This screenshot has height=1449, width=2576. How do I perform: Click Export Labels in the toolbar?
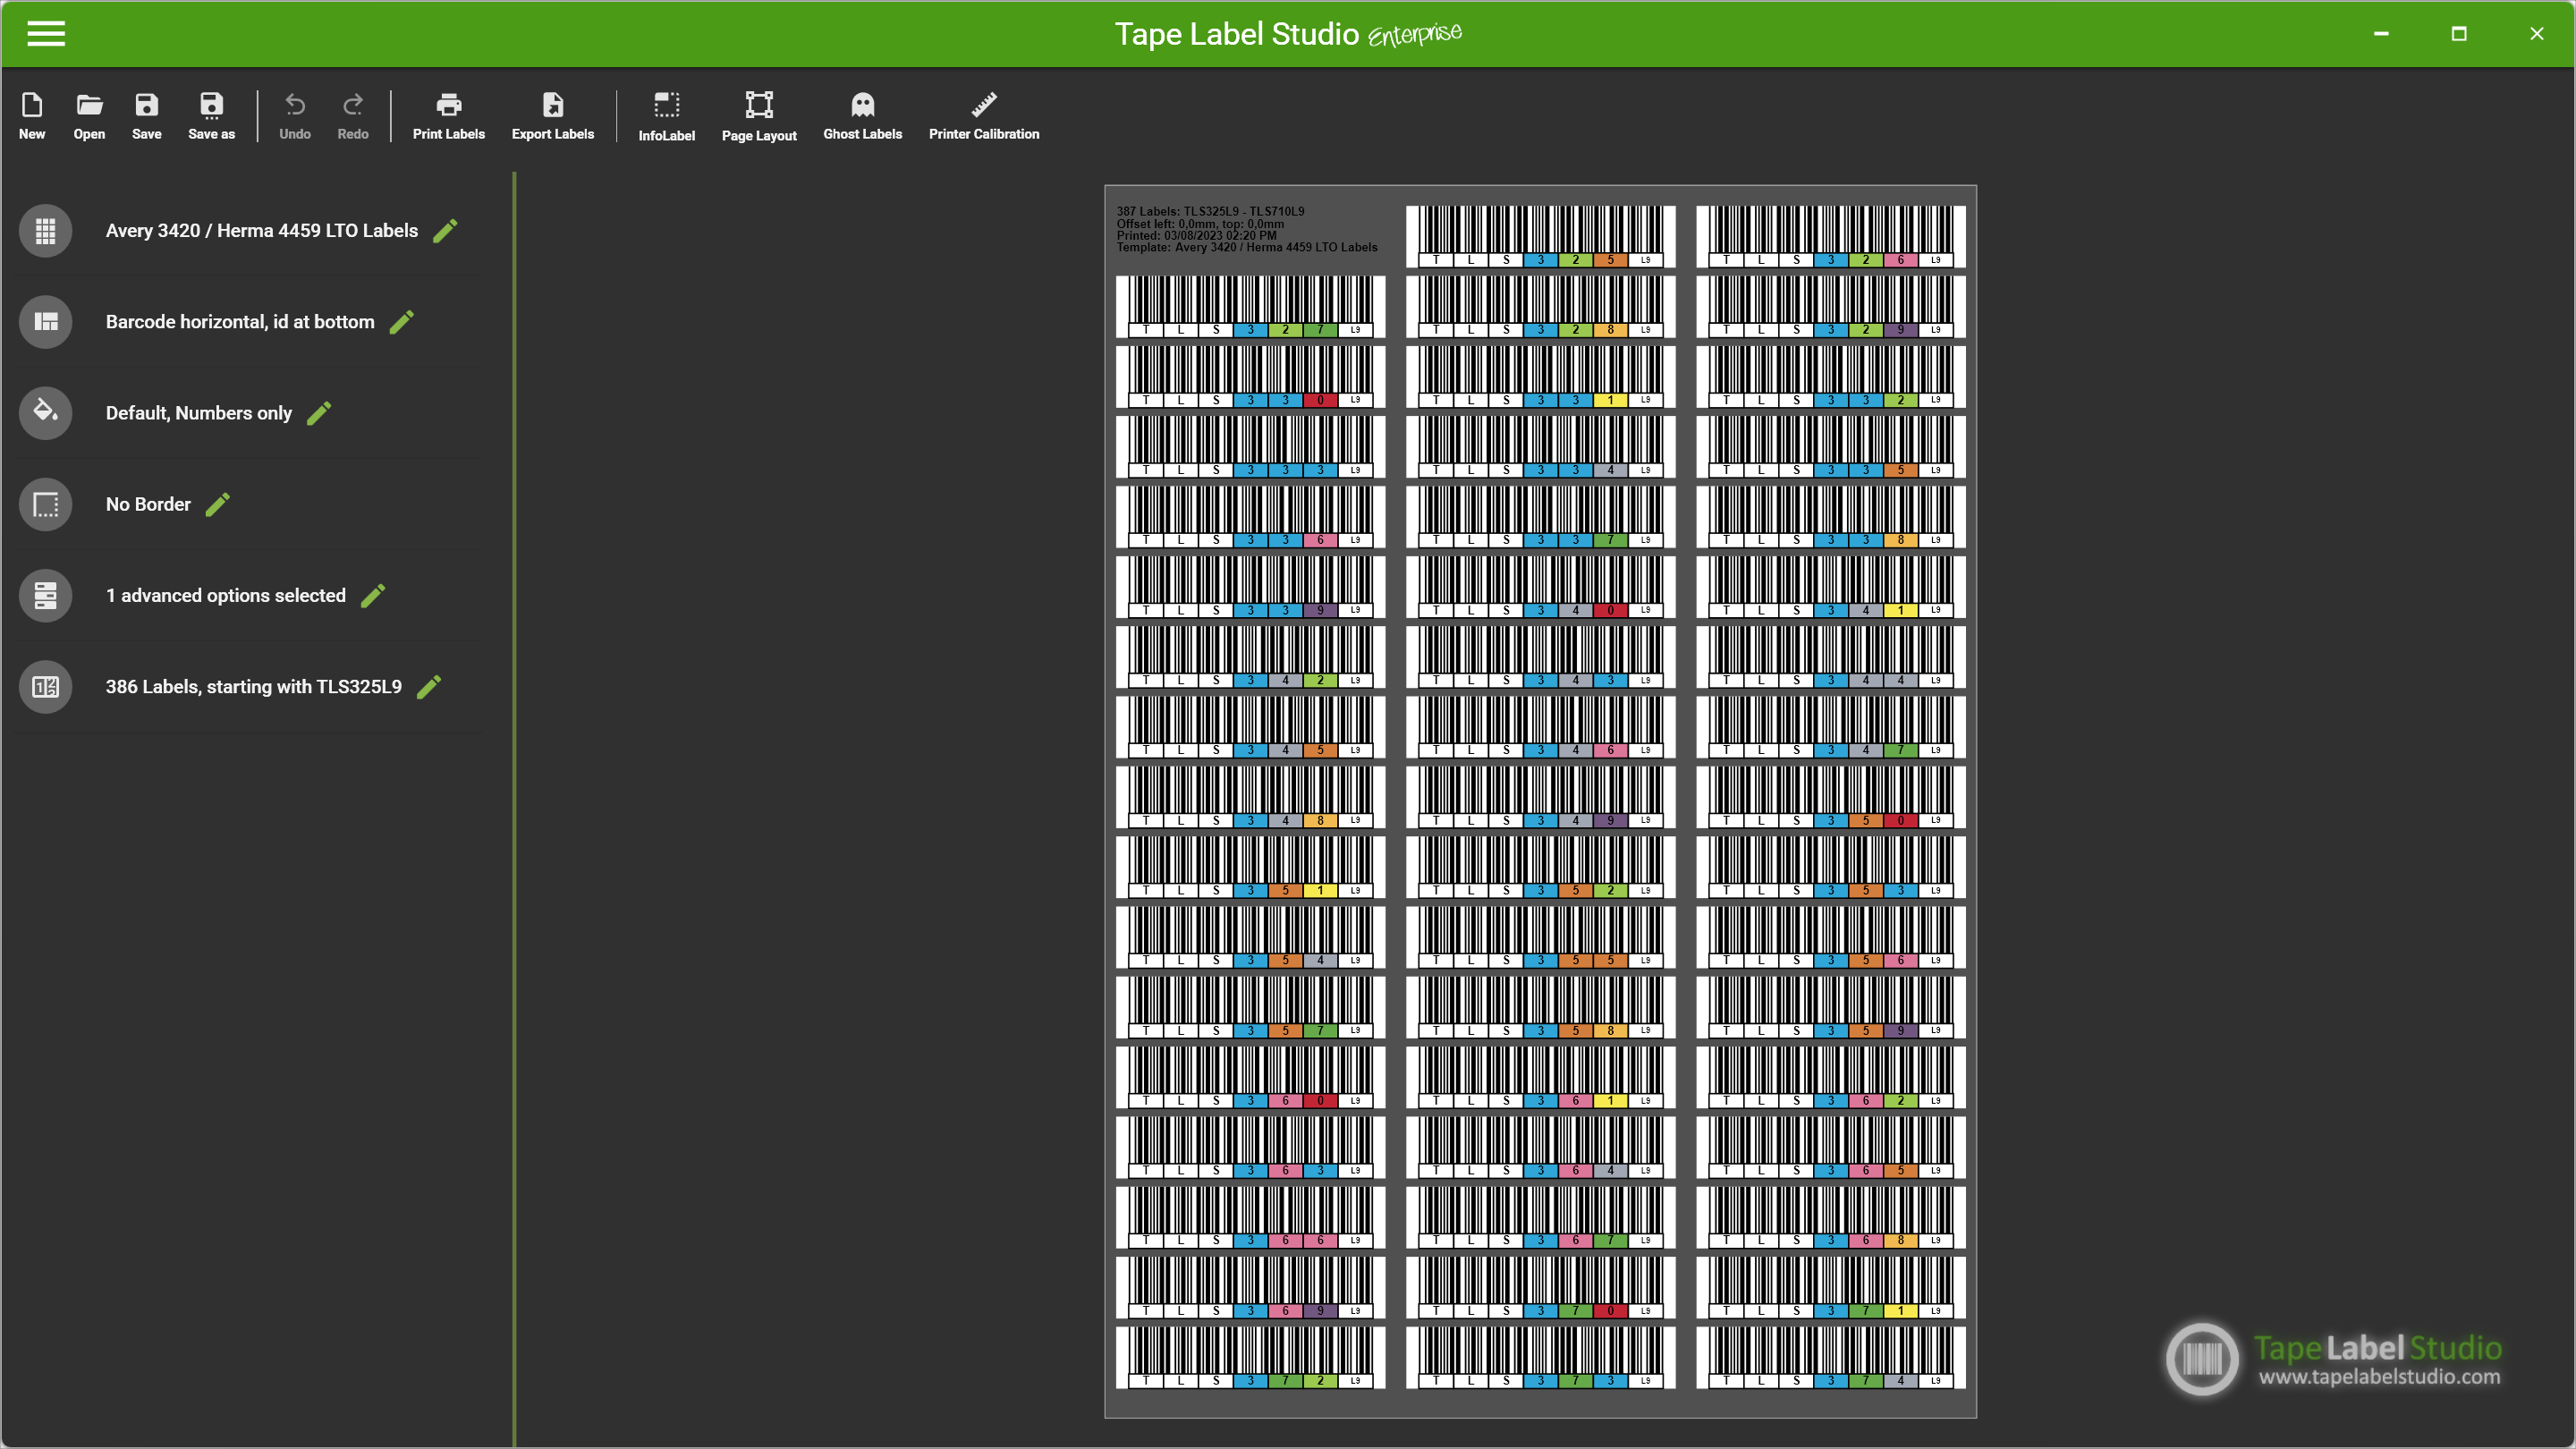553,117
